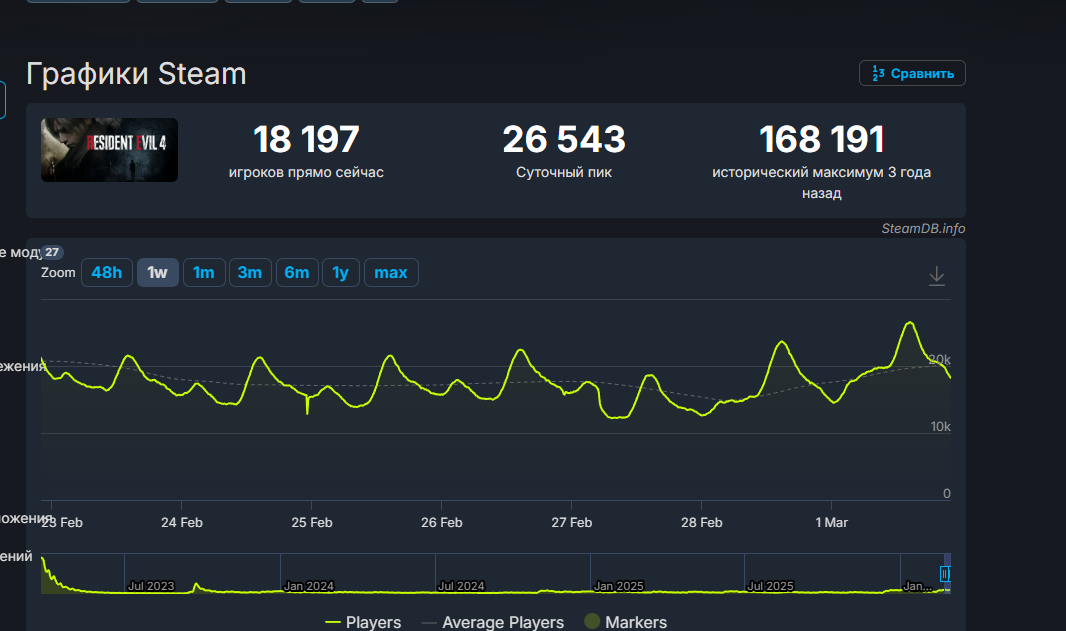Switch chart zoom to 1m
The height and width of the screenshot is (631, 1066).
(x=204, y=273)
